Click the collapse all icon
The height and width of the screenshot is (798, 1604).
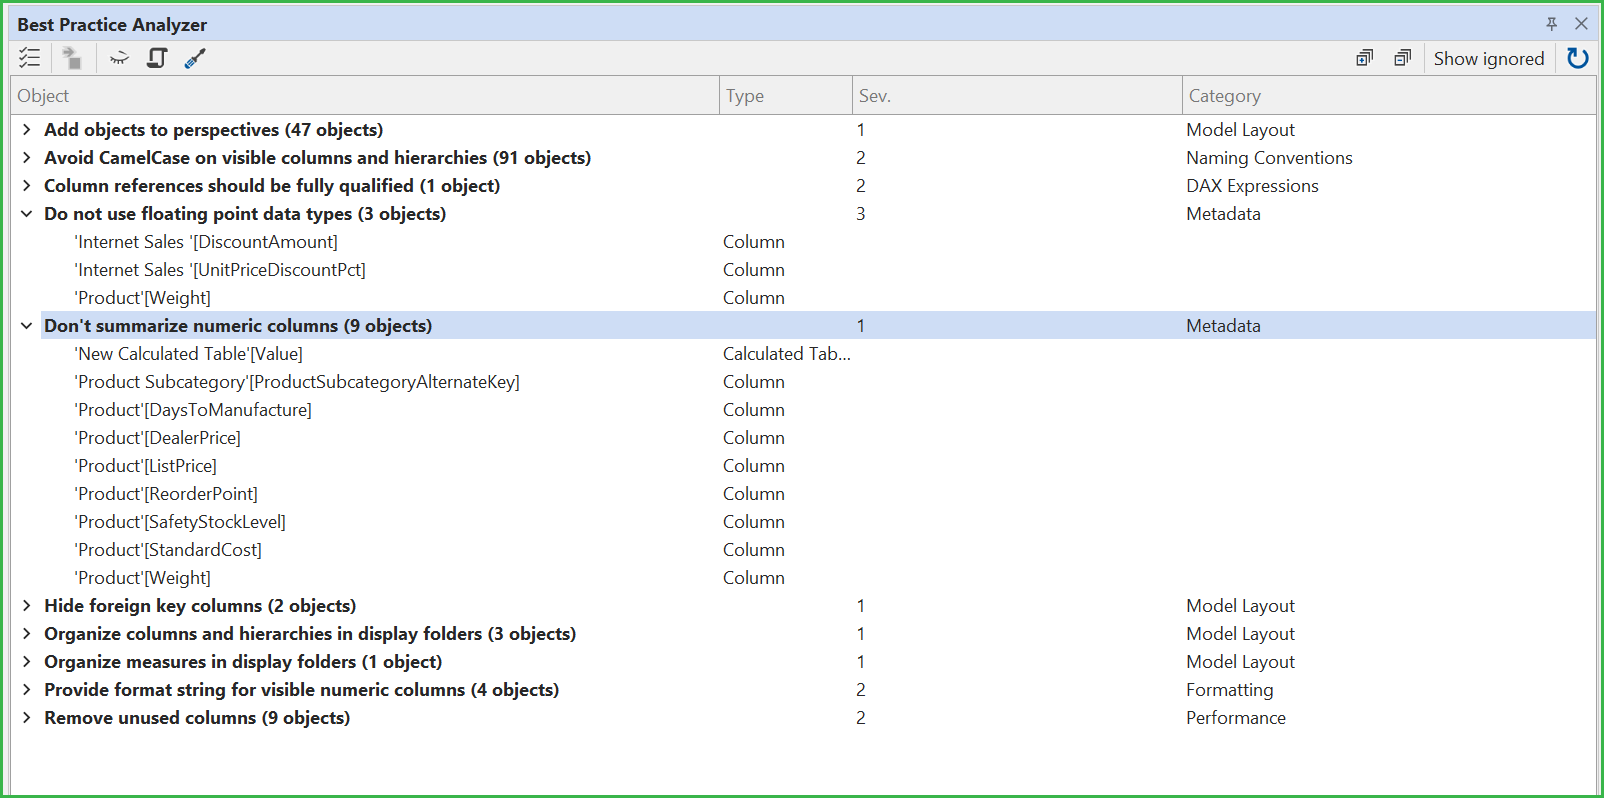click(1402, 58)
